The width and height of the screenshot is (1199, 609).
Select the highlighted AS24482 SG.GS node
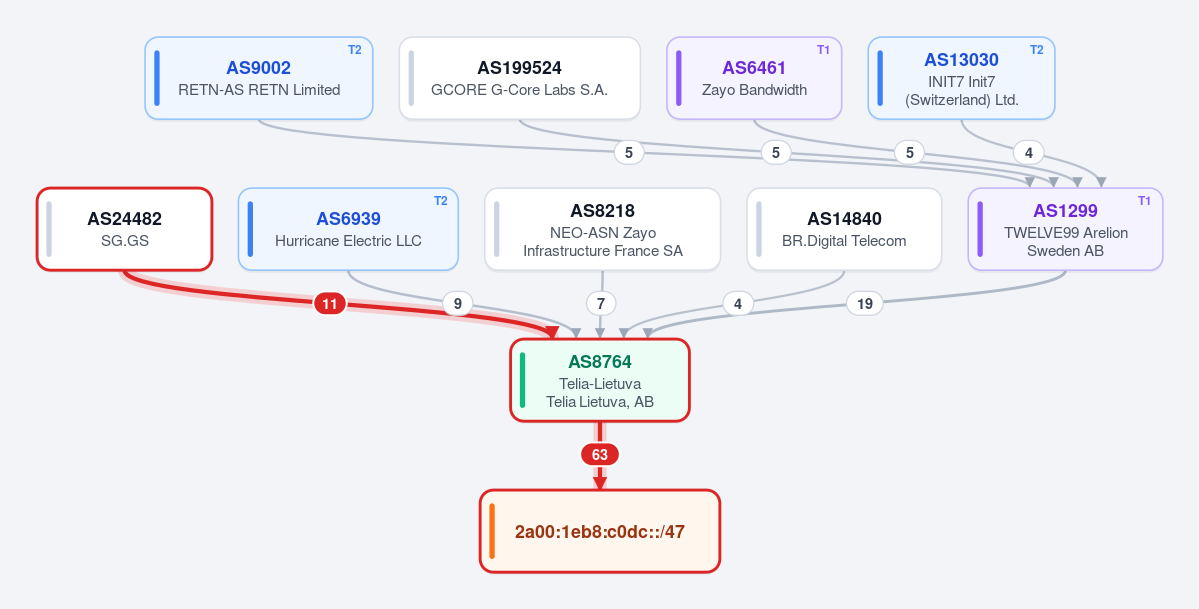[x=125, y=229]
